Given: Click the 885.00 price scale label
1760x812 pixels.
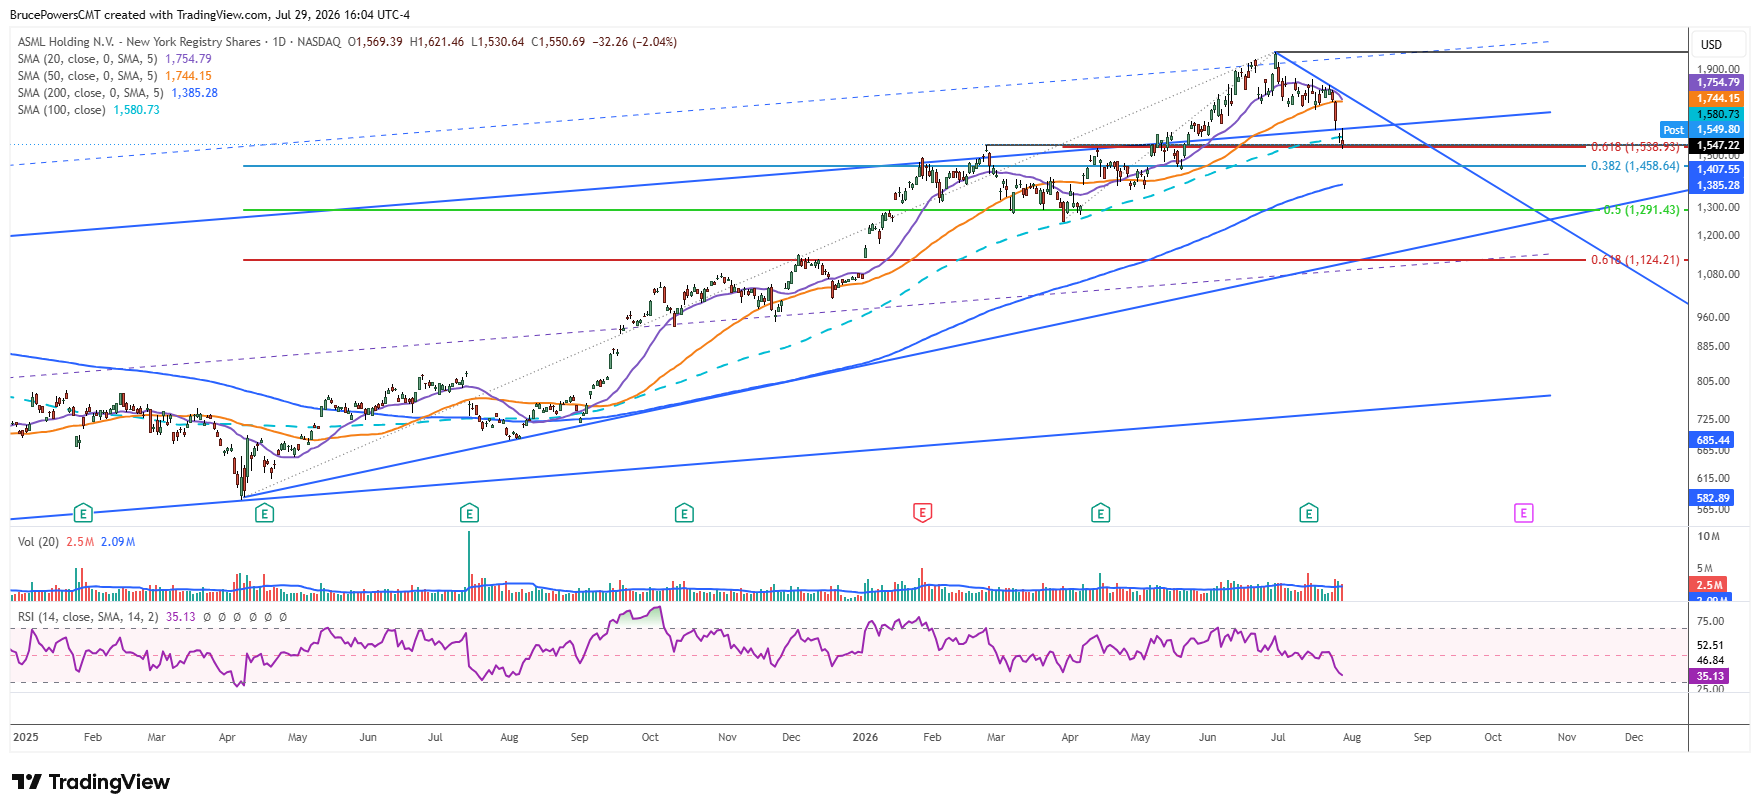Looking at the screenshot, I should (x=1713, y=346).
